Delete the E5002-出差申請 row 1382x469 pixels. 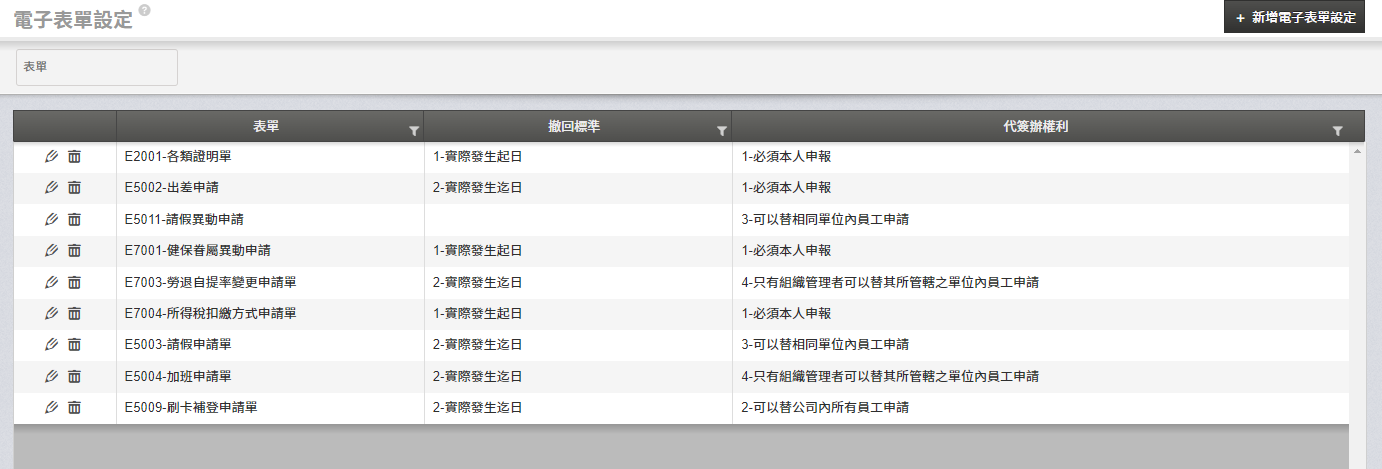point(74,187)
